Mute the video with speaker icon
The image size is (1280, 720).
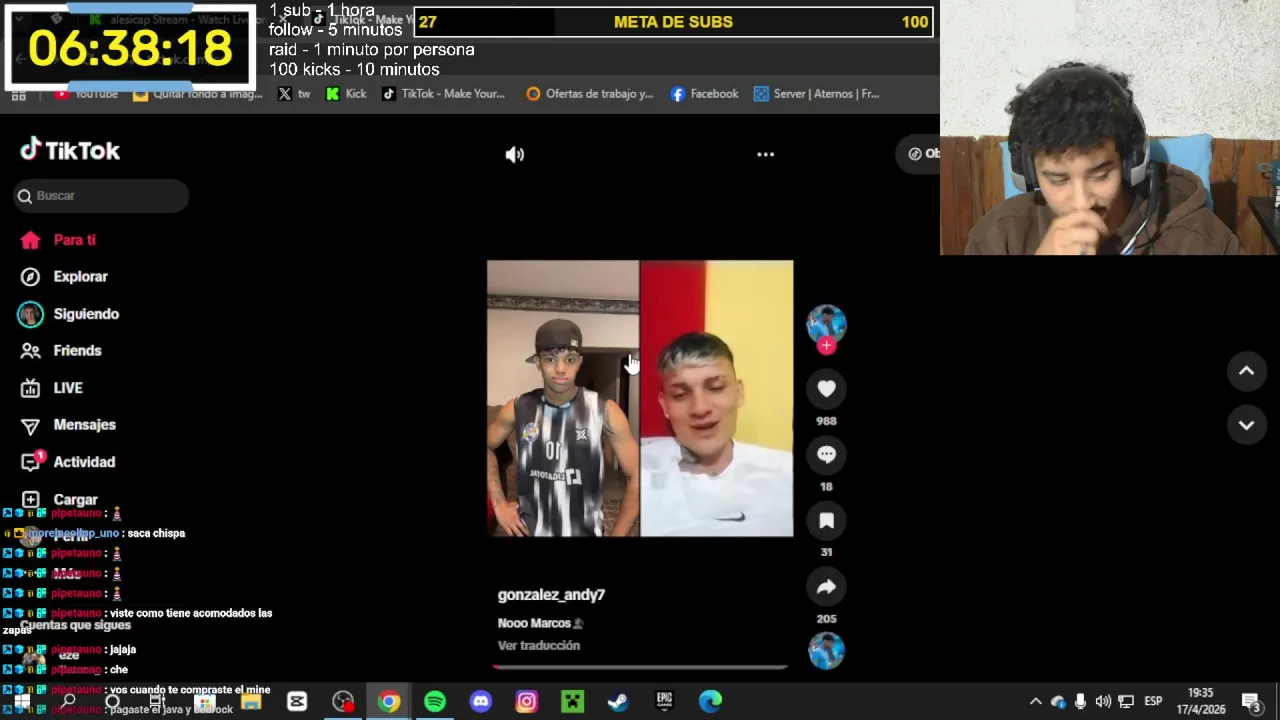514,155
